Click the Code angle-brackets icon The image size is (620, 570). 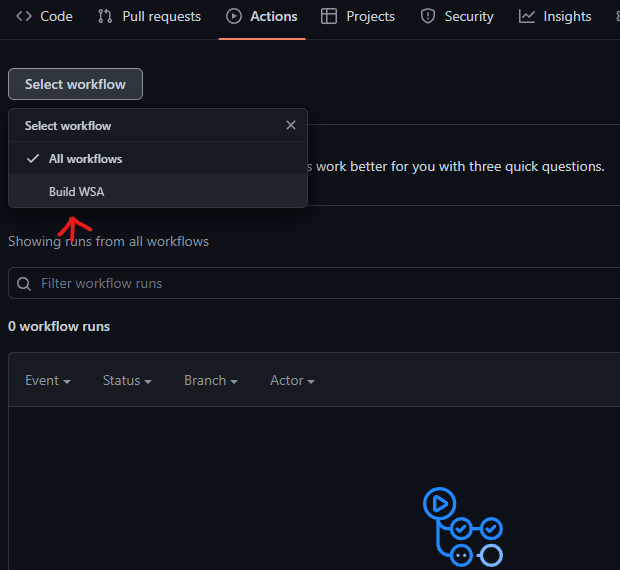24,16
